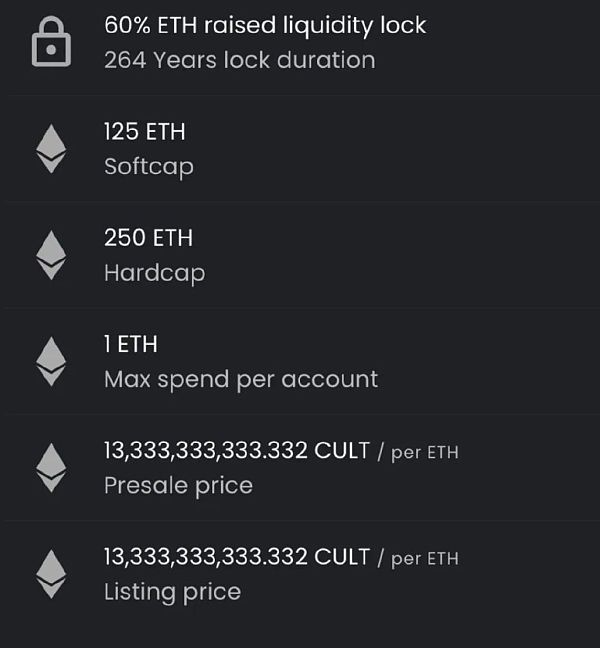Click the Hardcap label
Image resolution: width=600 pixels, height=648 pixels.
[155, 273]
